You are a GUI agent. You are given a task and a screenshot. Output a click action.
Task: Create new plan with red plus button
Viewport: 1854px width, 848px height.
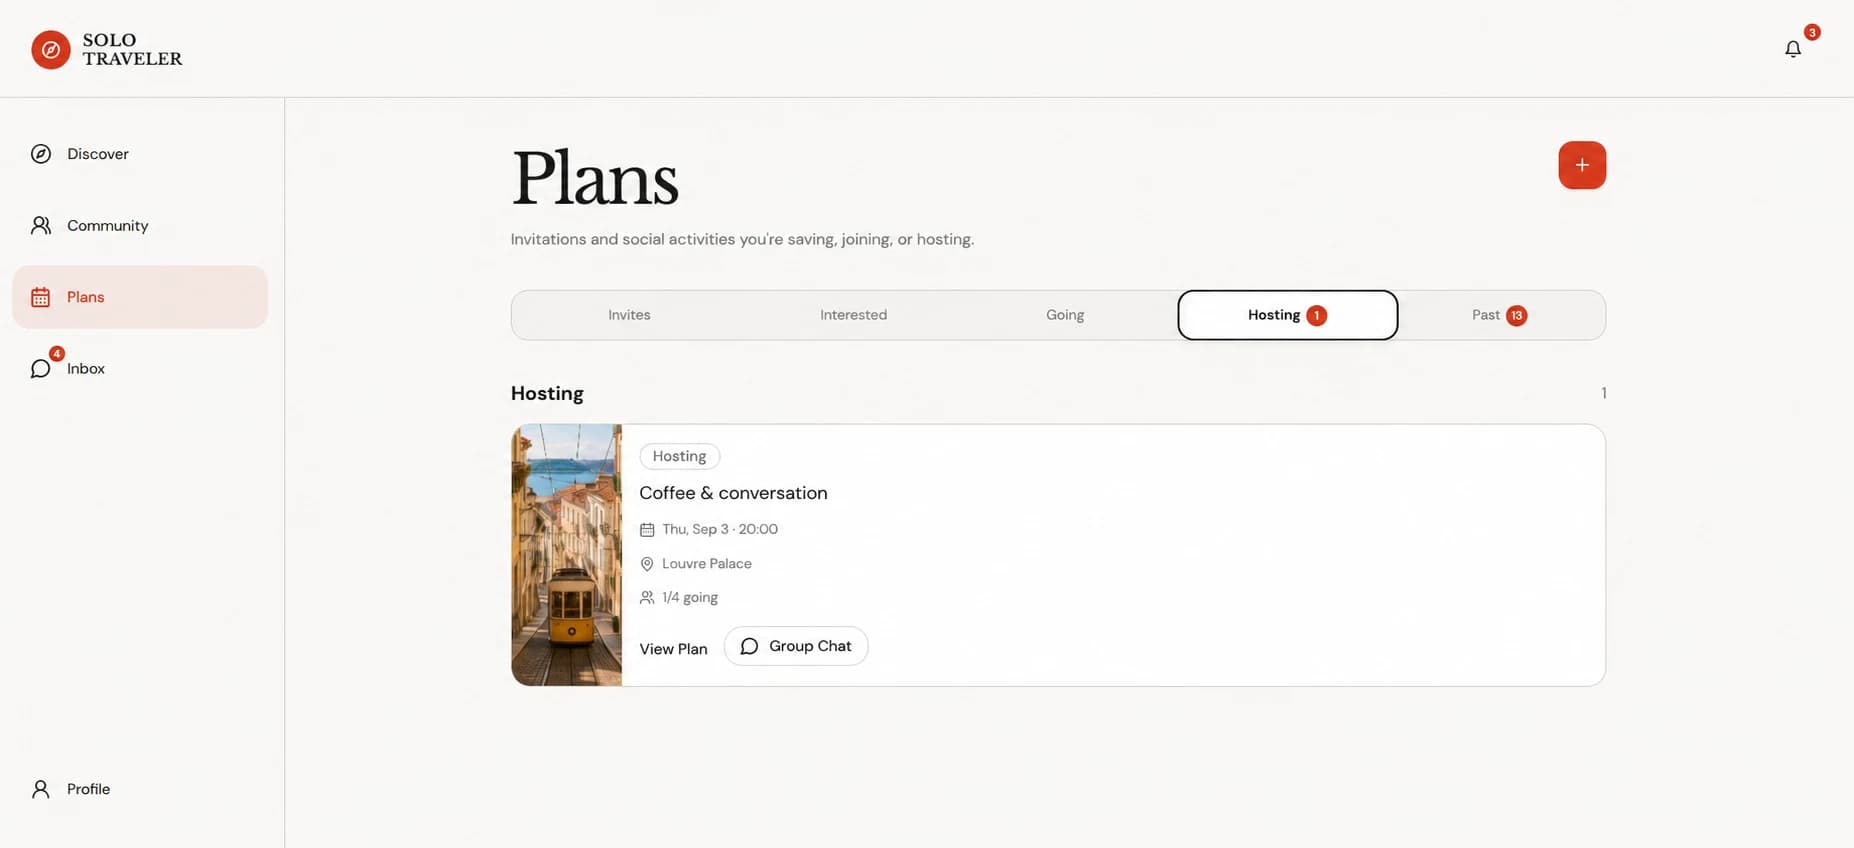[1582, 165]
